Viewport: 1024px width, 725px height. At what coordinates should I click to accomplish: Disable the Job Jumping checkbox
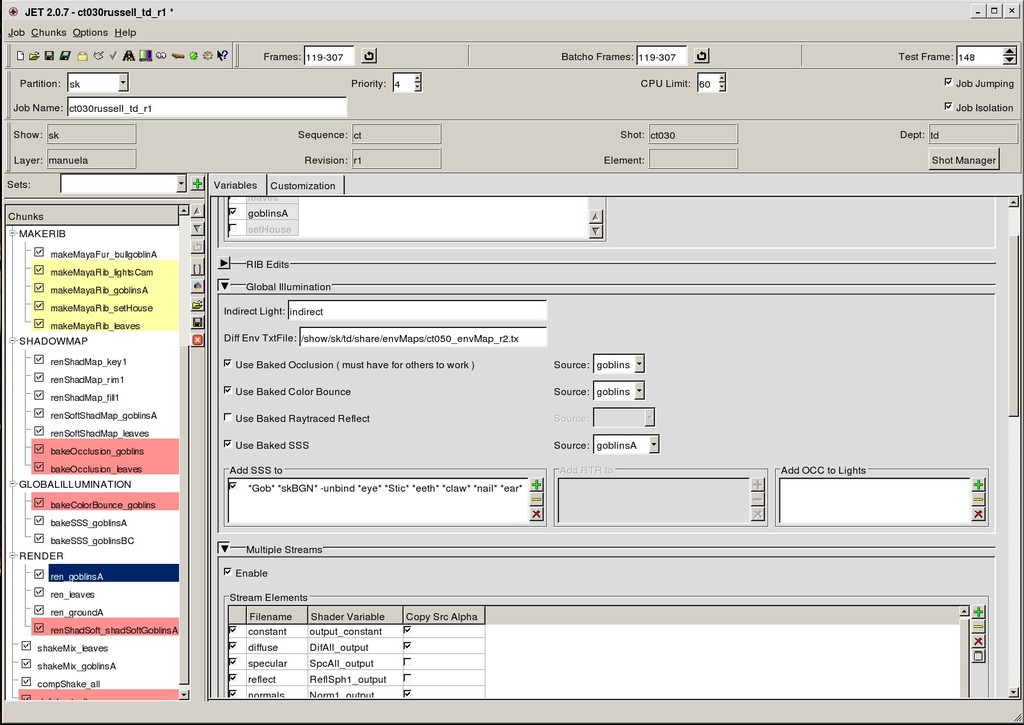click(948, 83)
